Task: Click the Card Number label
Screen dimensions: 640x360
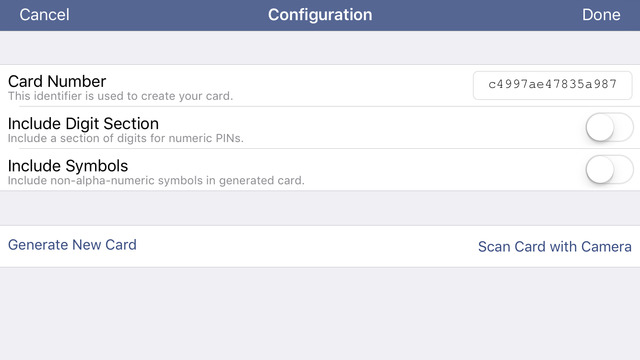Action: (x=57, y=81)
